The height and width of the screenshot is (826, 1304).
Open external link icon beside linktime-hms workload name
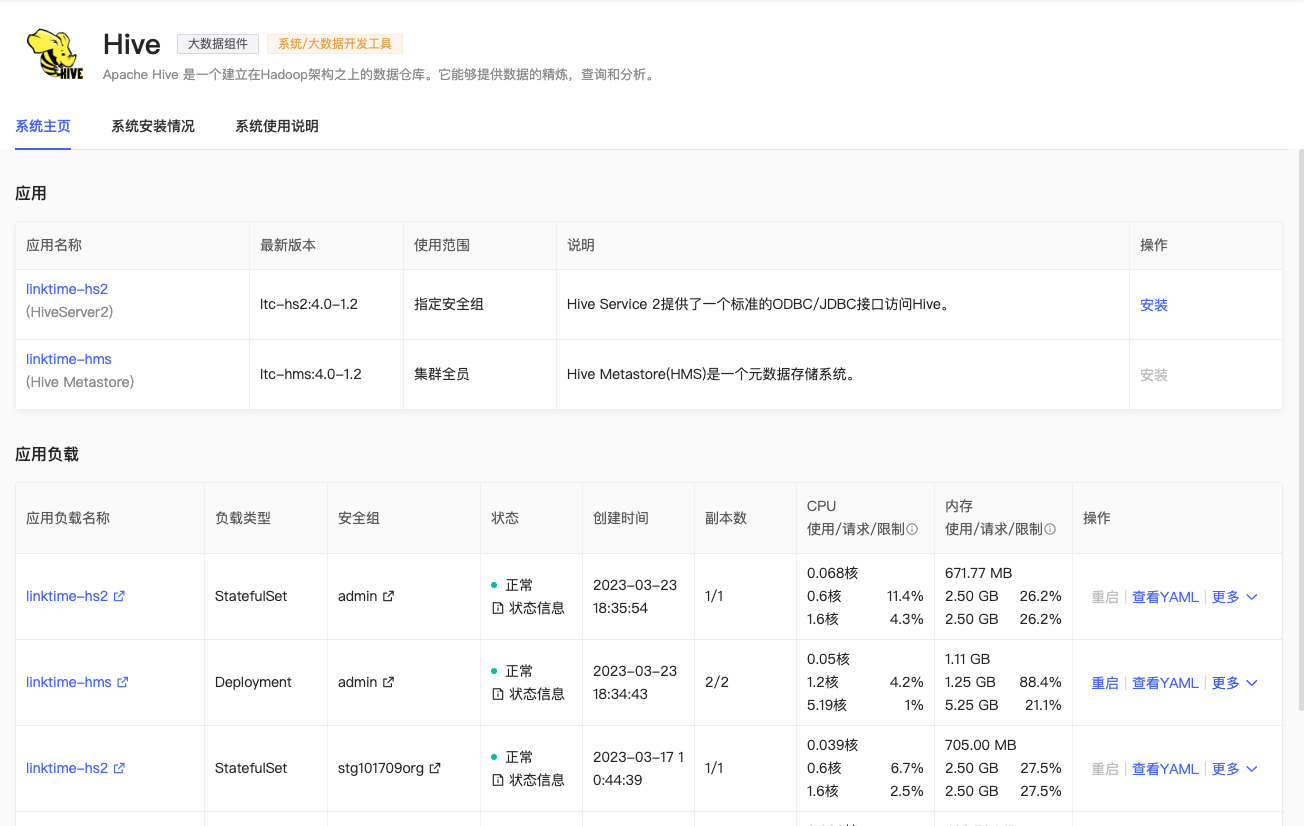[123, 682]
